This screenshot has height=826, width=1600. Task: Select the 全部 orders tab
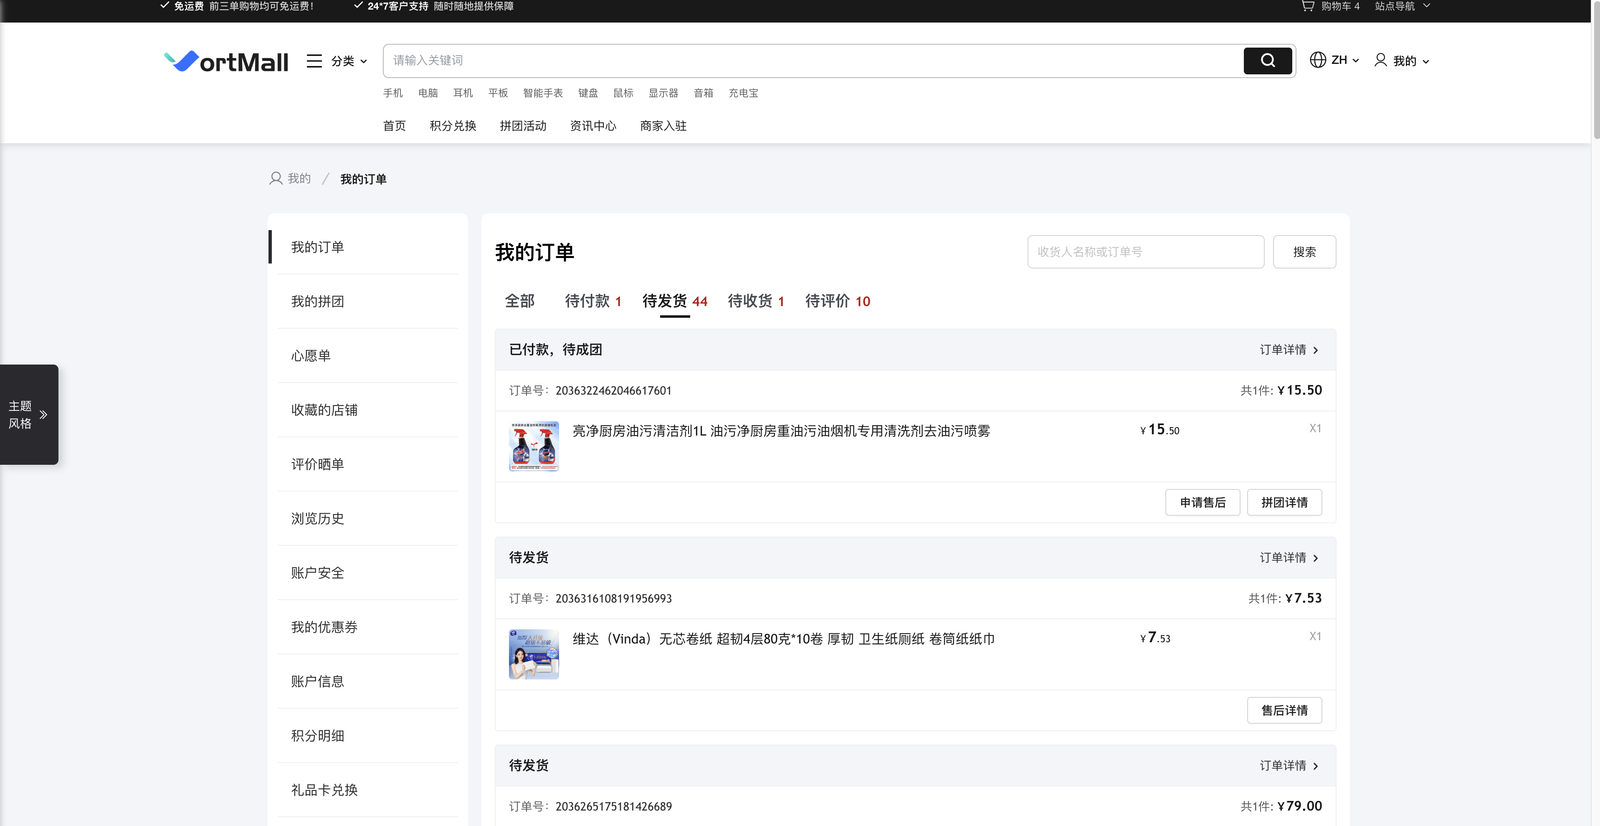coord(519,301)
